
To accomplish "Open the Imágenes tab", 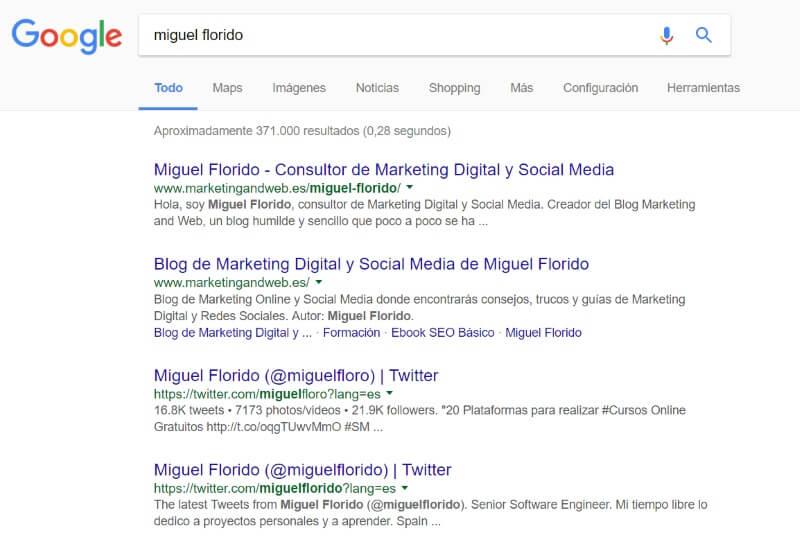I will pos(299,88).
